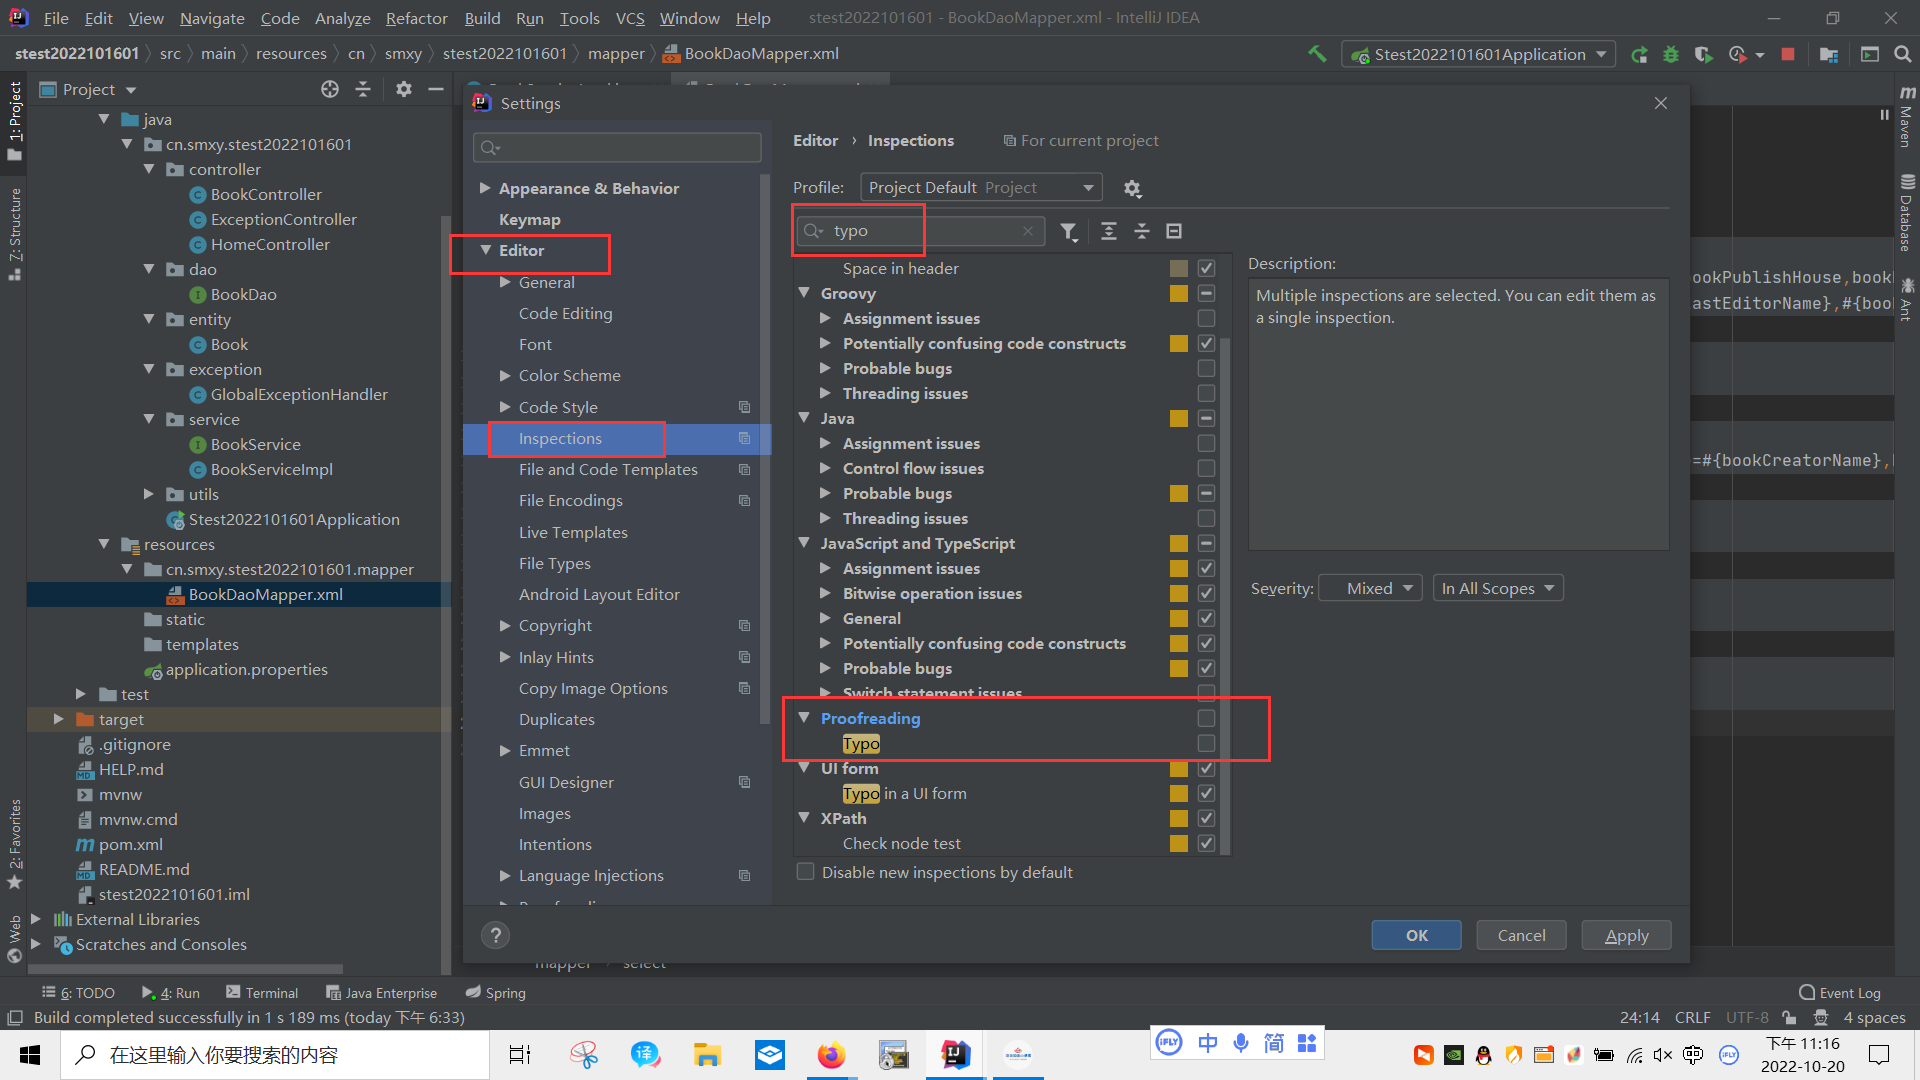
Task: Click the Debug bug icon in toolbar
Action: 1670,54
